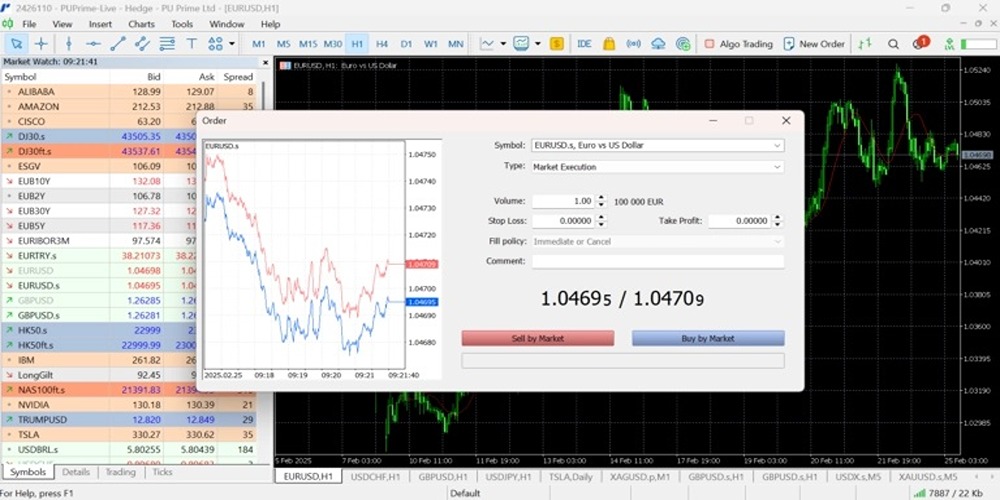This screenshot has height=500, width=1000.
Task: Expand the chart type dropdown arrow
Action: coord(503,44)
